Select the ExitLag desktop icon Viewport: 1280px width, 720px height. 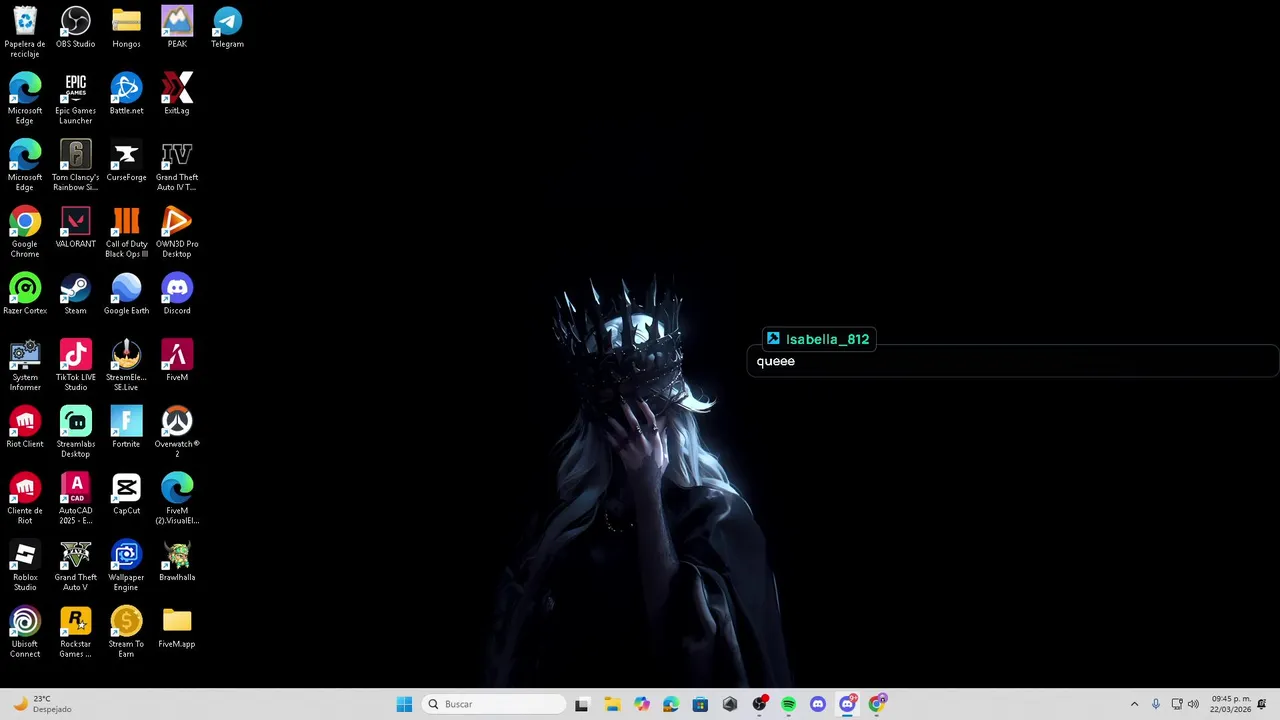click(177, 94)
